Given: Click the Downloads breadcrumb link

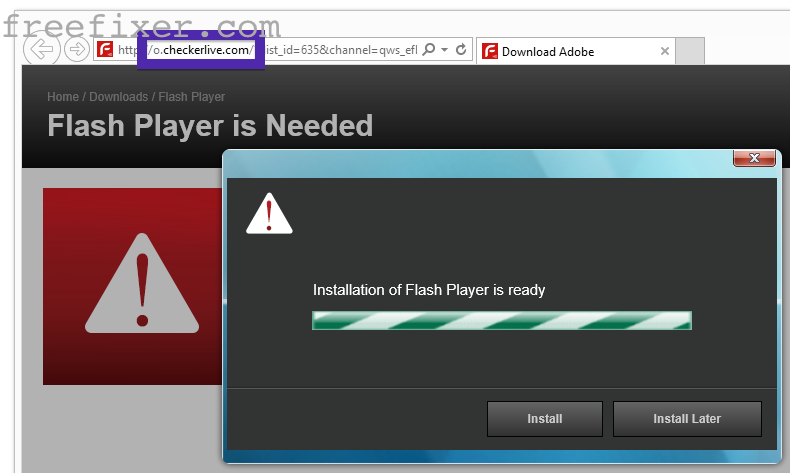Looking at the screenshot, I should 118,97.
